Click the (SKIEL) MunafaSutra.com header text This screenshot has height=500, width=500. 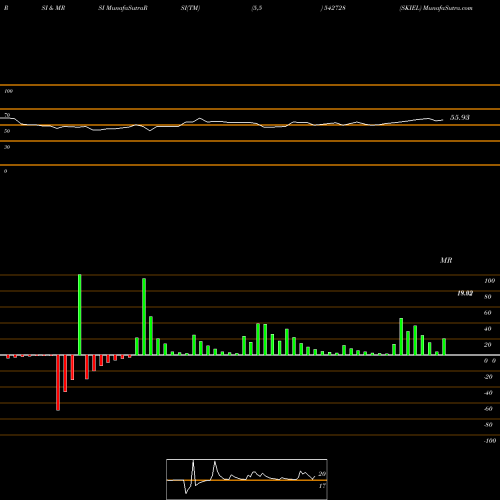click(436, 8)
